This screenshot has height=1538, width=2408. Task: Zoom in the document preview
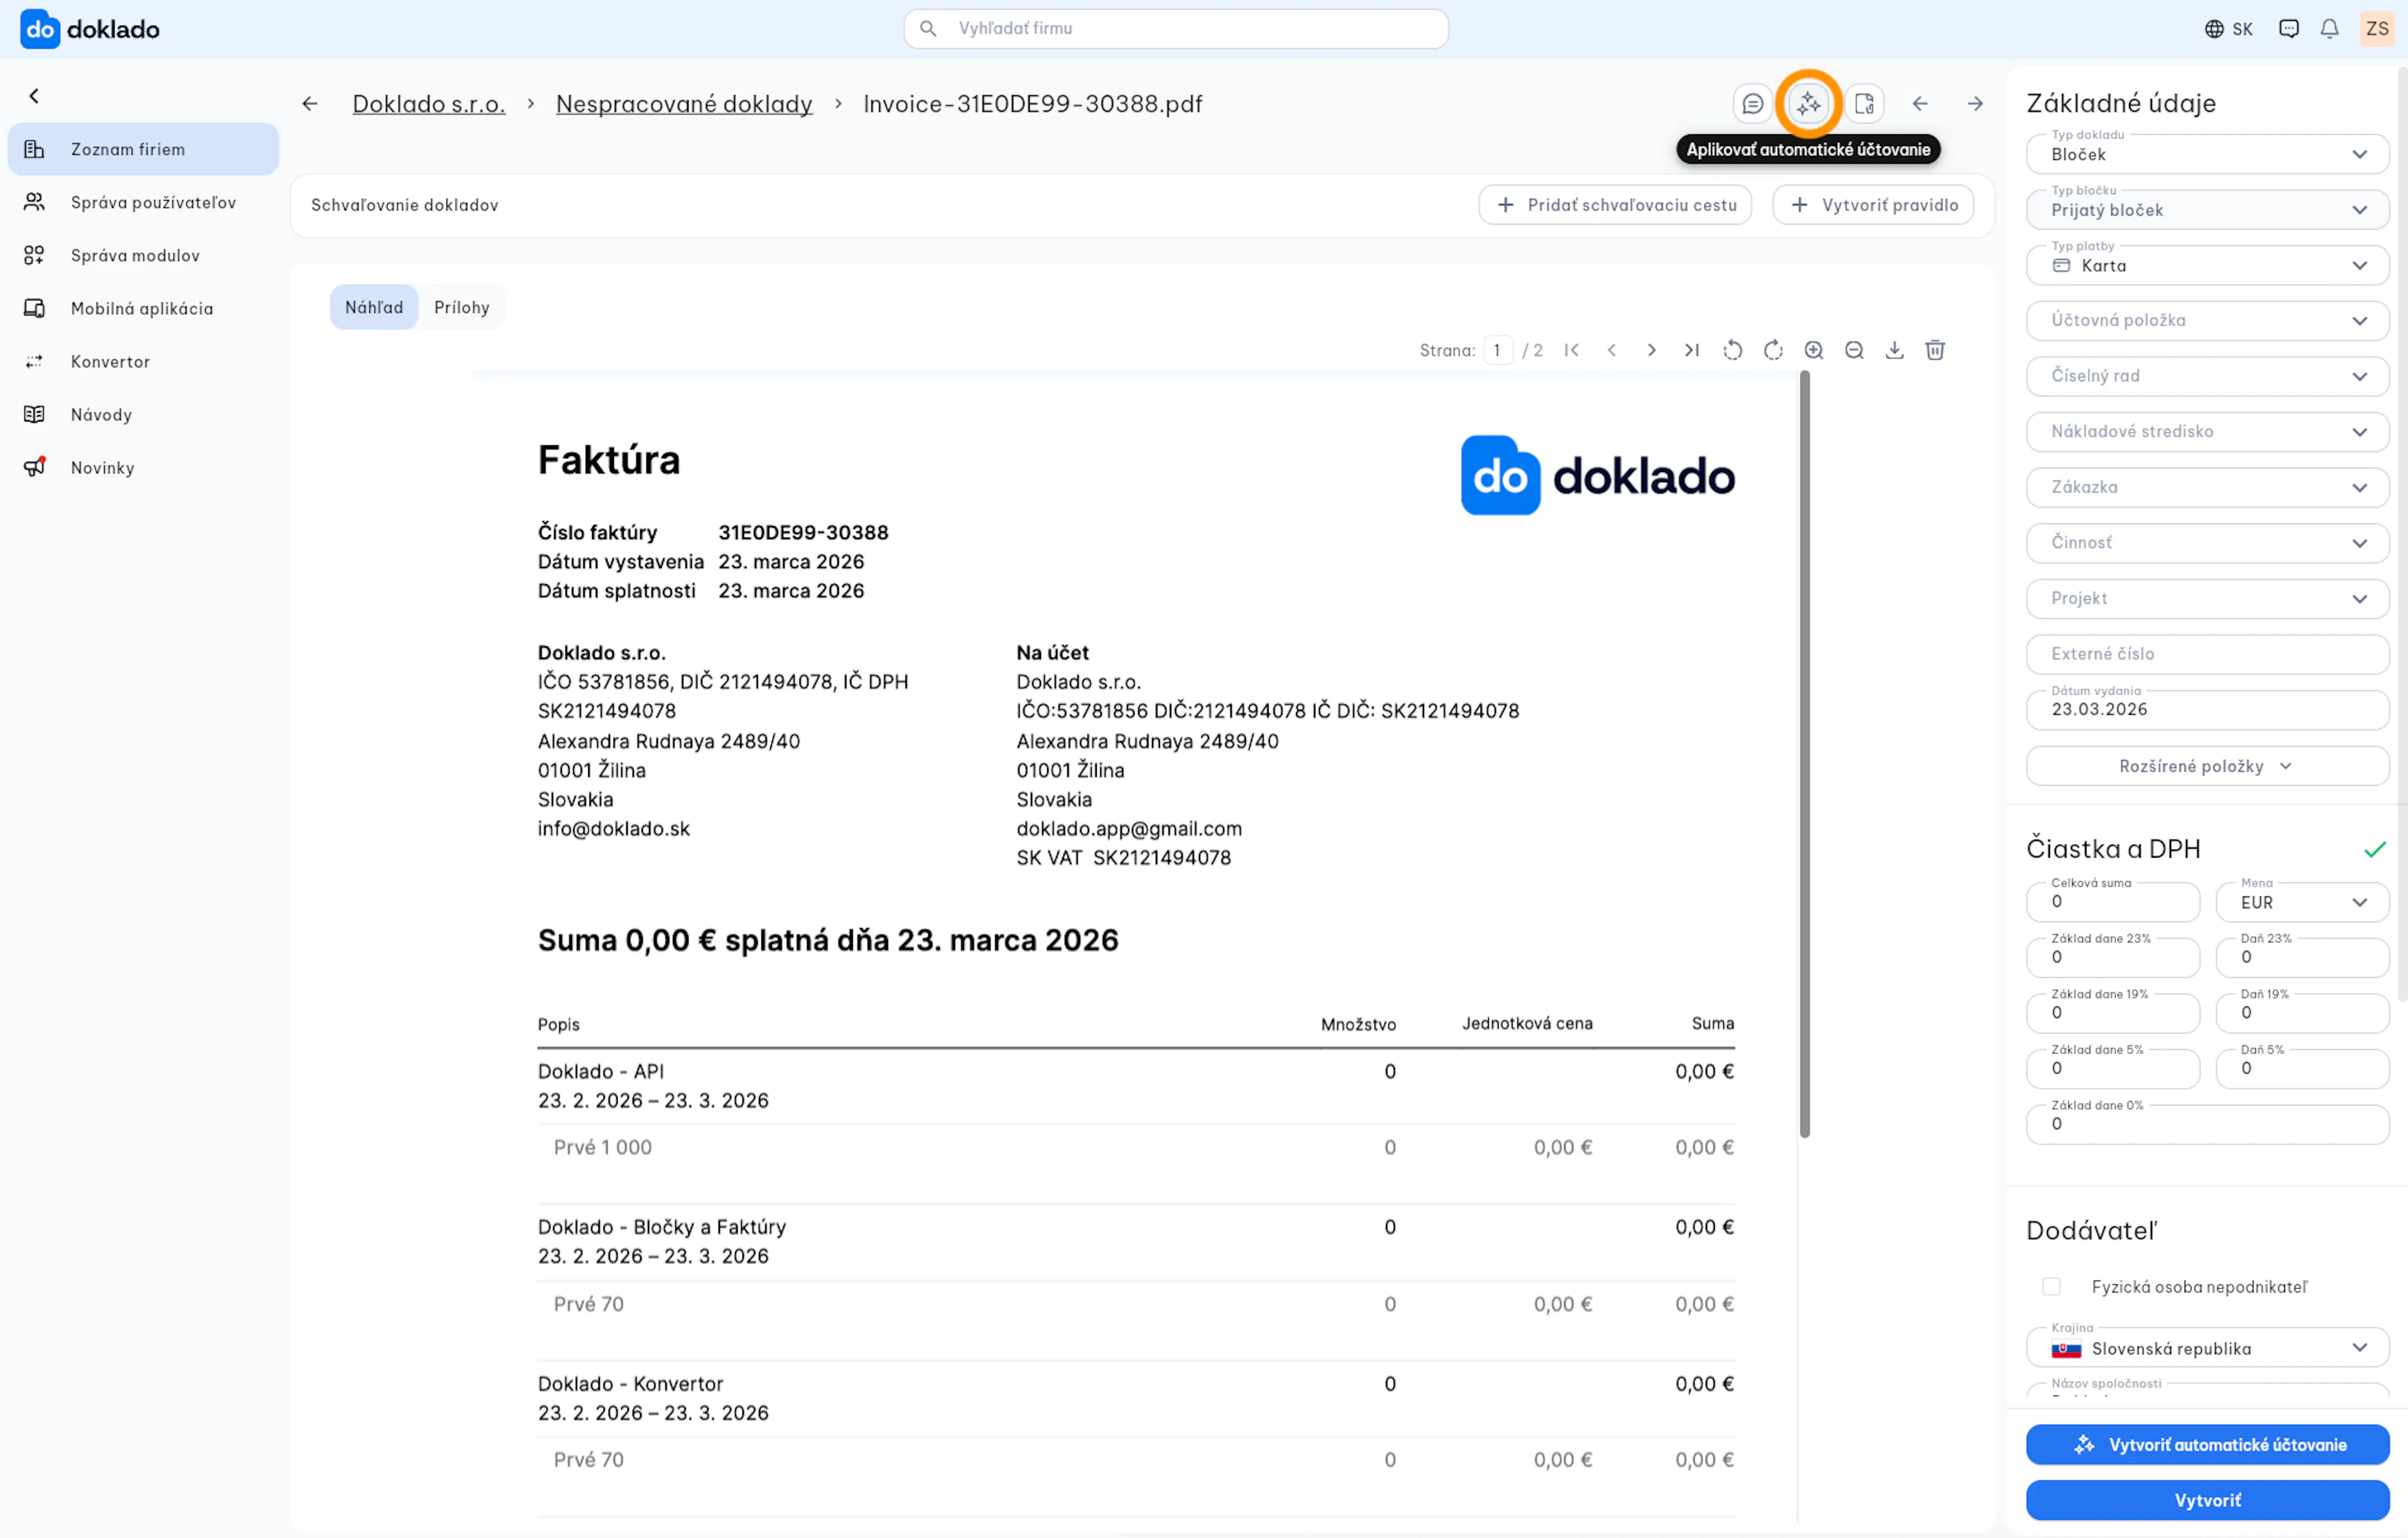[1814, 350]
